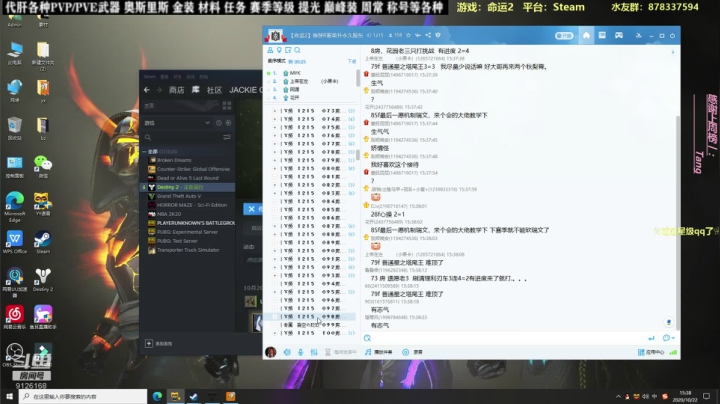Click scroll-to-bottom button in chat

pos(669,322)
